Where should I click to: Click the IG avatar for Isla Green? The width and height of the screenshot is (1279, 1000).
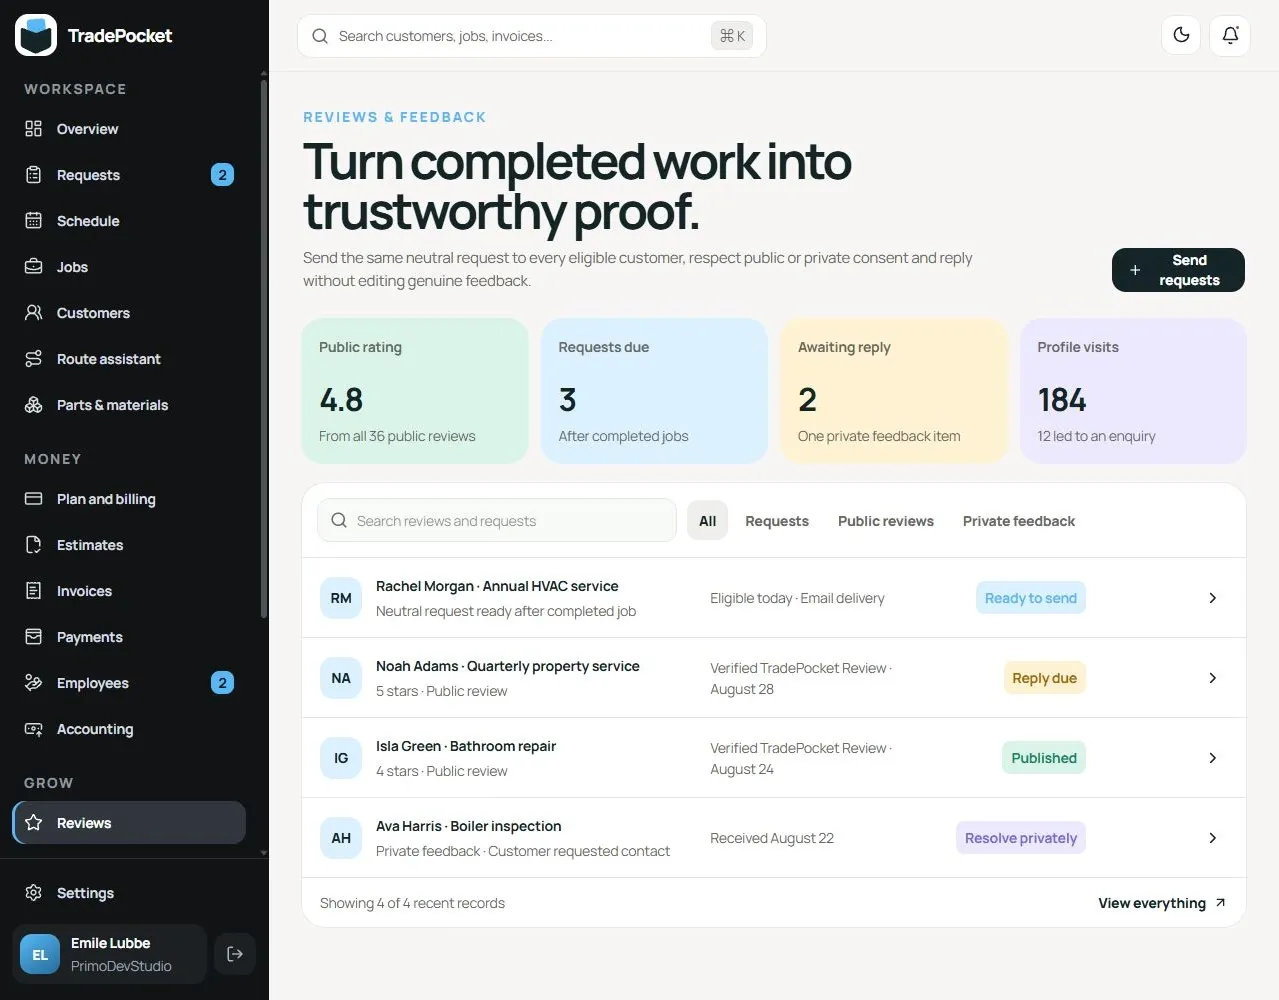(341, 758)
